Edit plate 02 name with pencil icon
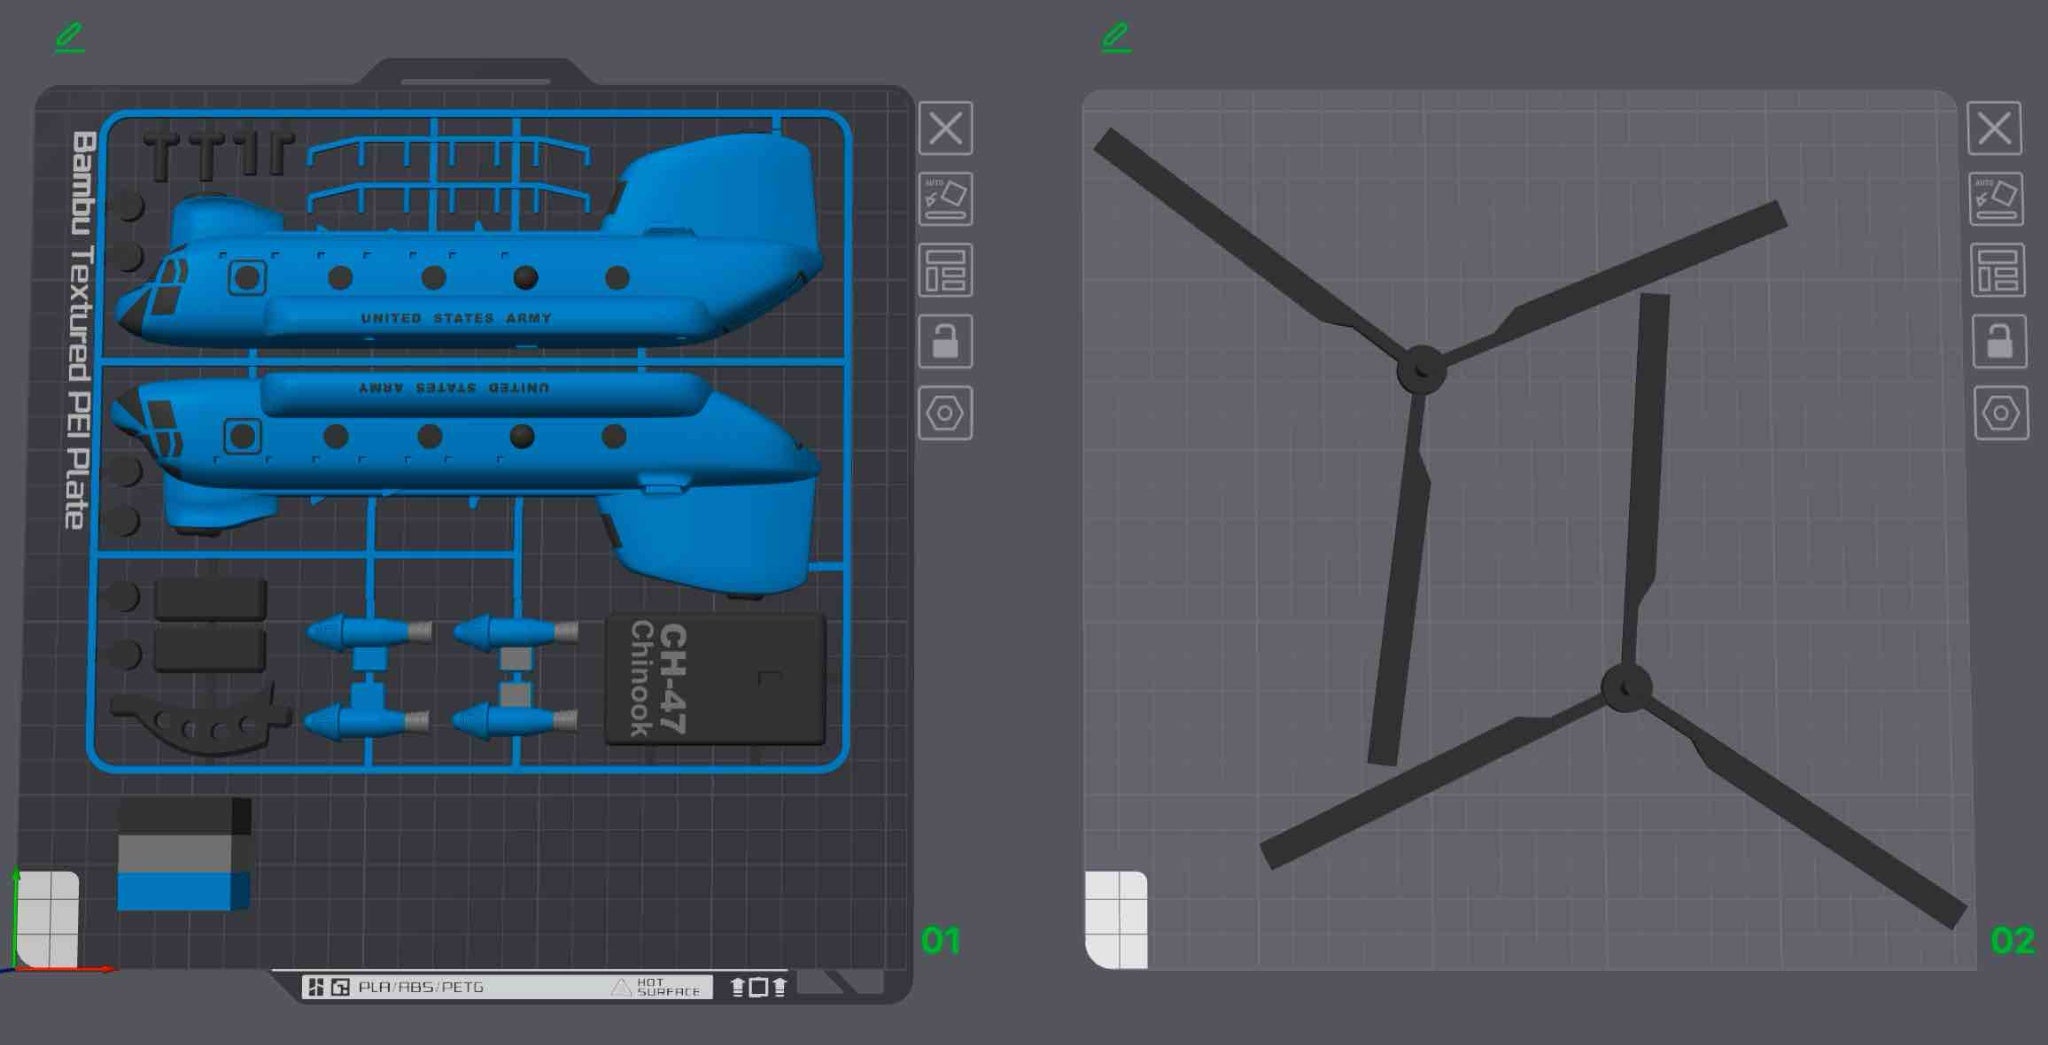The width and height of the screenshot is (2048, 1045). (x=1116, y=38)
